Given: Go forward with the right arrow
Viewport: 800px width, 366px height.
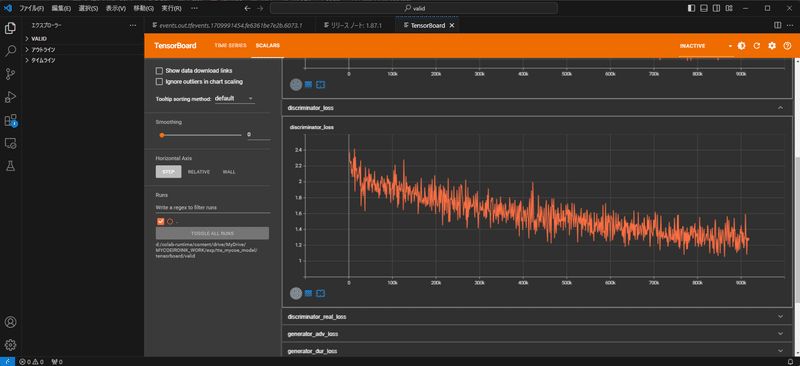Looking at the screenshot, I should pyautogui.click(x=261, y=8).
